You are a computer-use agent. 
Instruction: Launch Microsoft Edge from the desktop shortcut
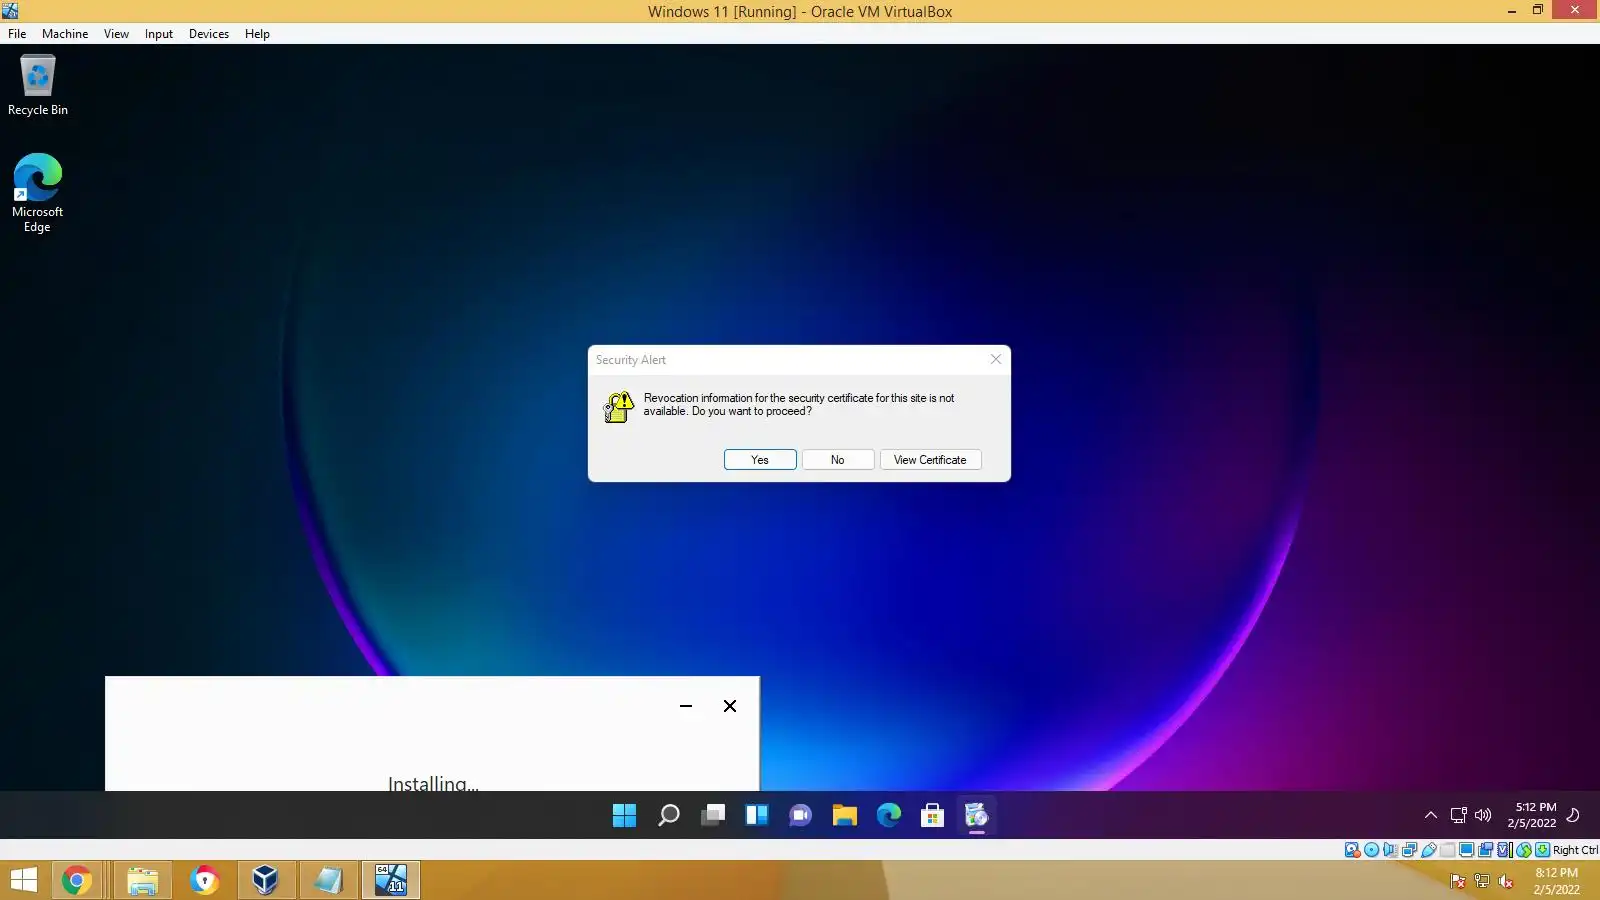[37, 193]
